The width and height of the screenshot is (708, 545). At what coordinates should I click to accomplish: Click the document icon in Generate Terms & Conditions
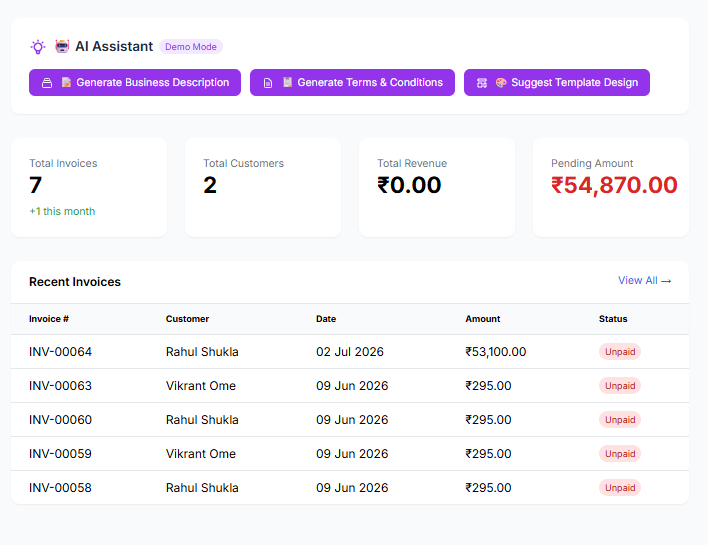click(268, 83)
